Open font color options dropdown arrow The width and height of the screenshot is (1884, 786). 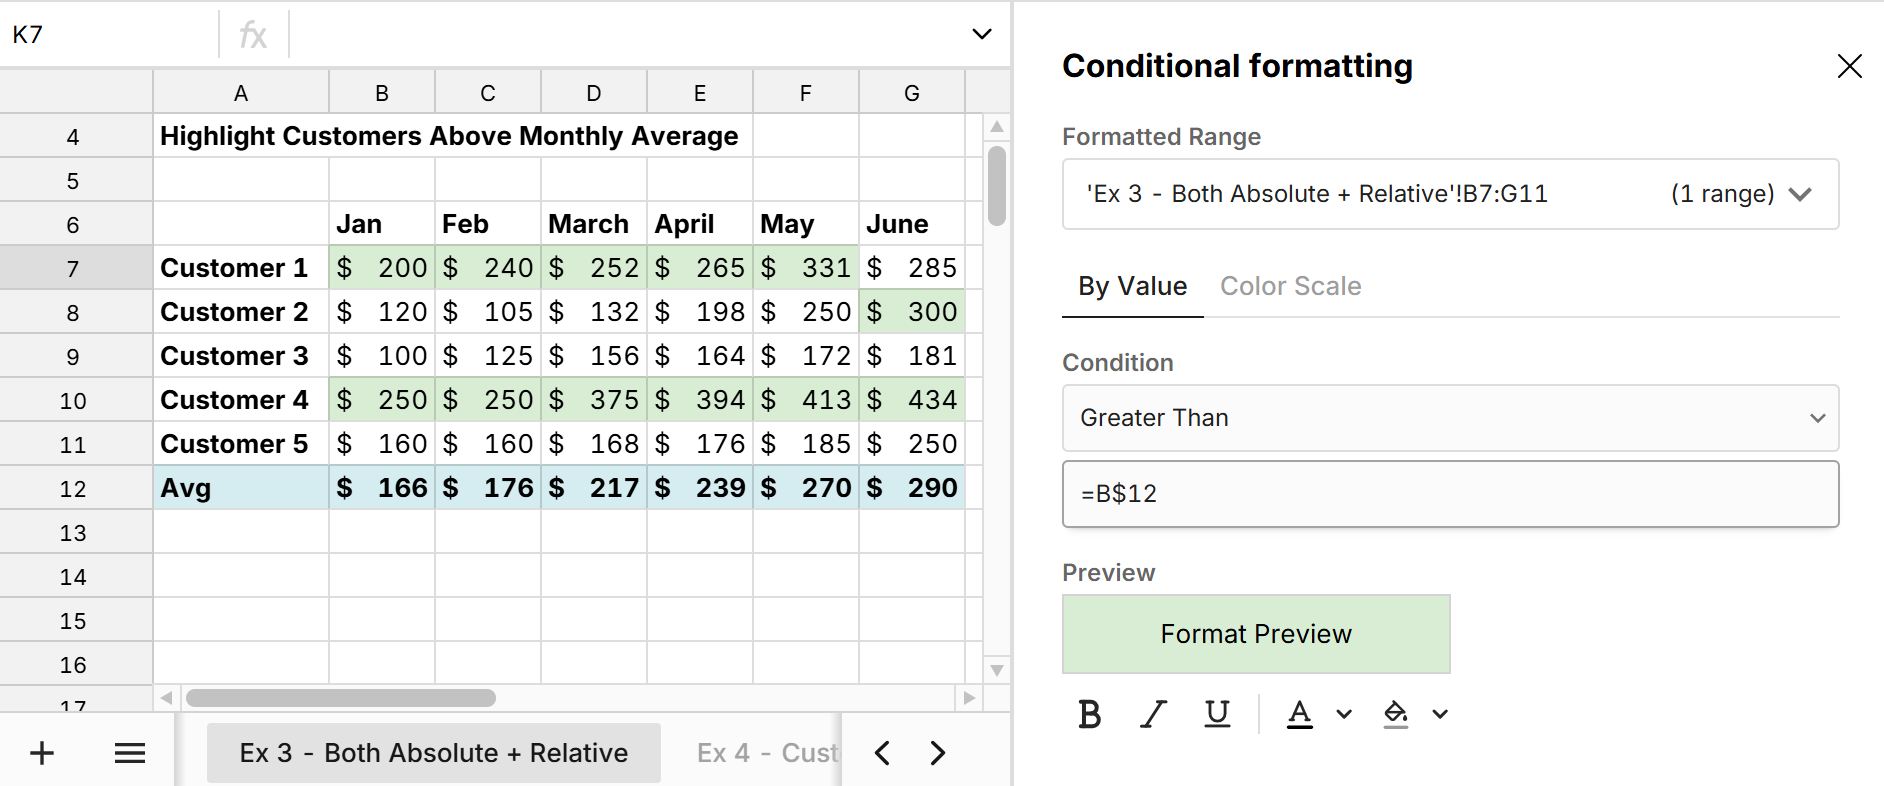1344,714
